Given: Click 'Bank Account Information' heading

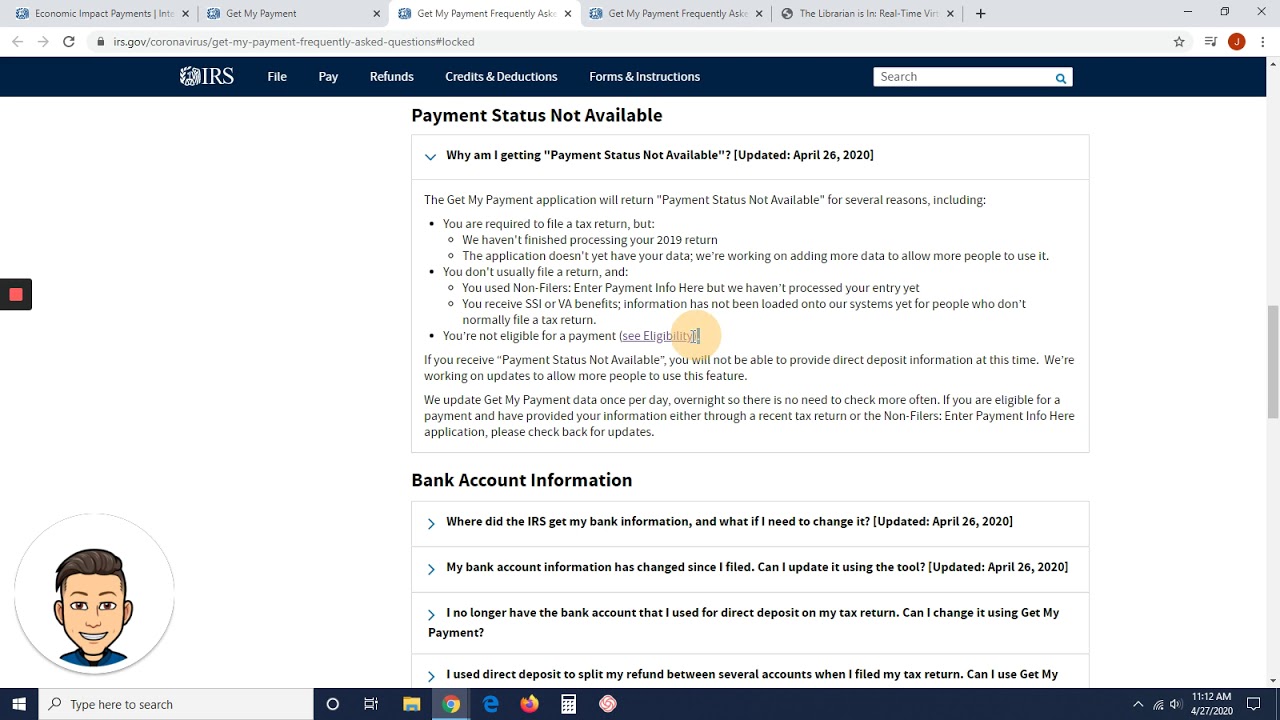Looking at the screenshot, I should [521, 480].
